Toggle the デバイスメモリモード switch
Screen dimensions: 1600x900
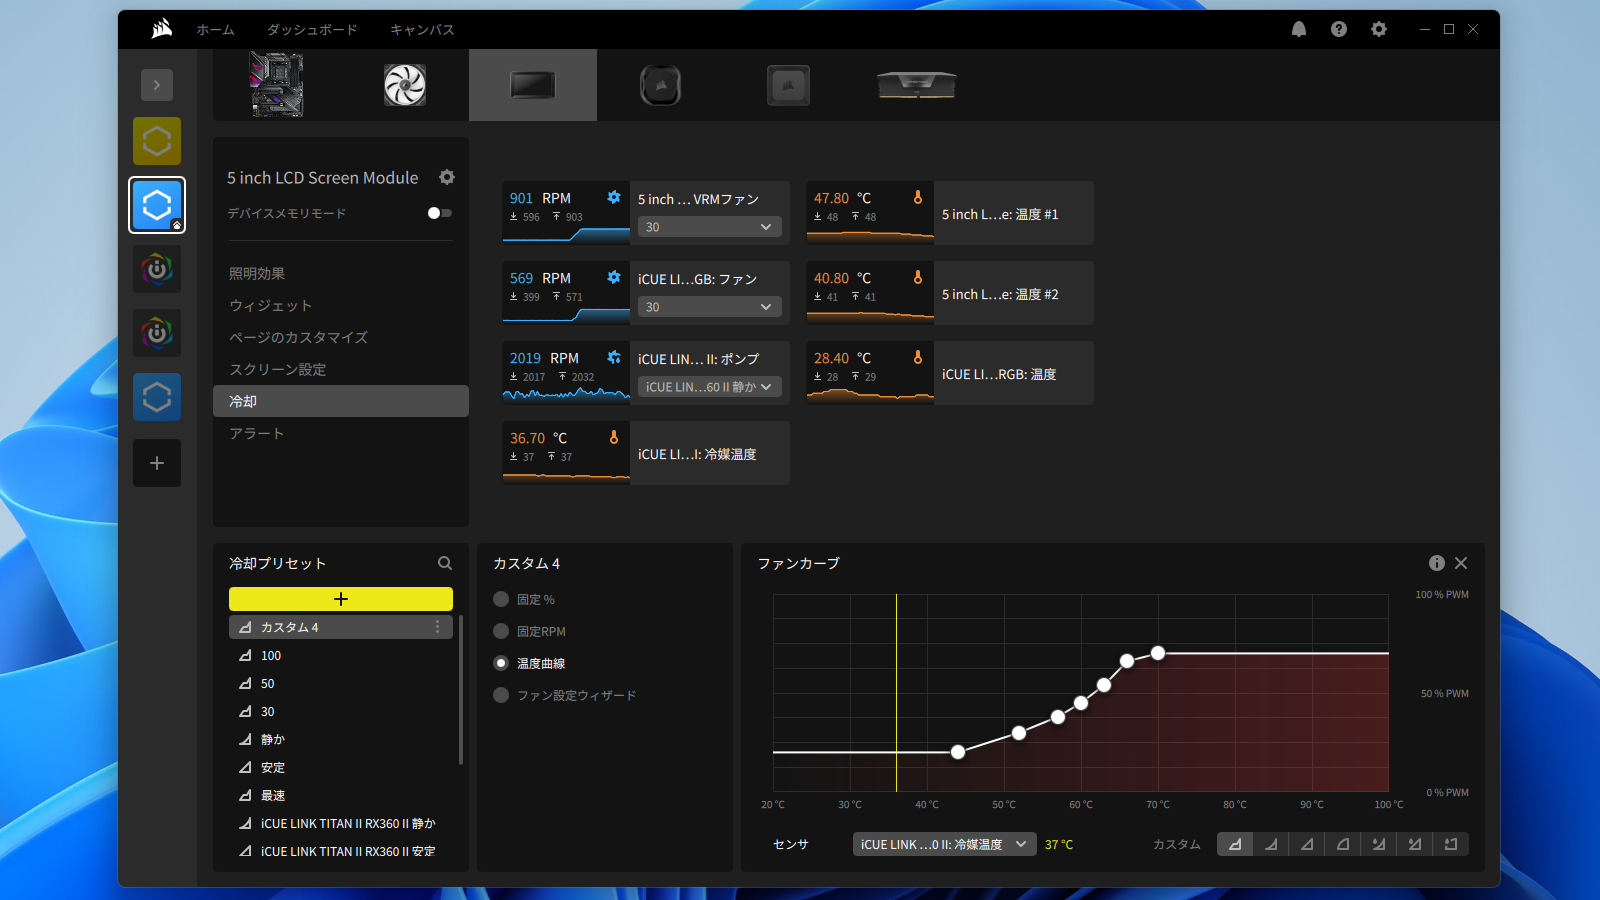click(x=439, y=213)
